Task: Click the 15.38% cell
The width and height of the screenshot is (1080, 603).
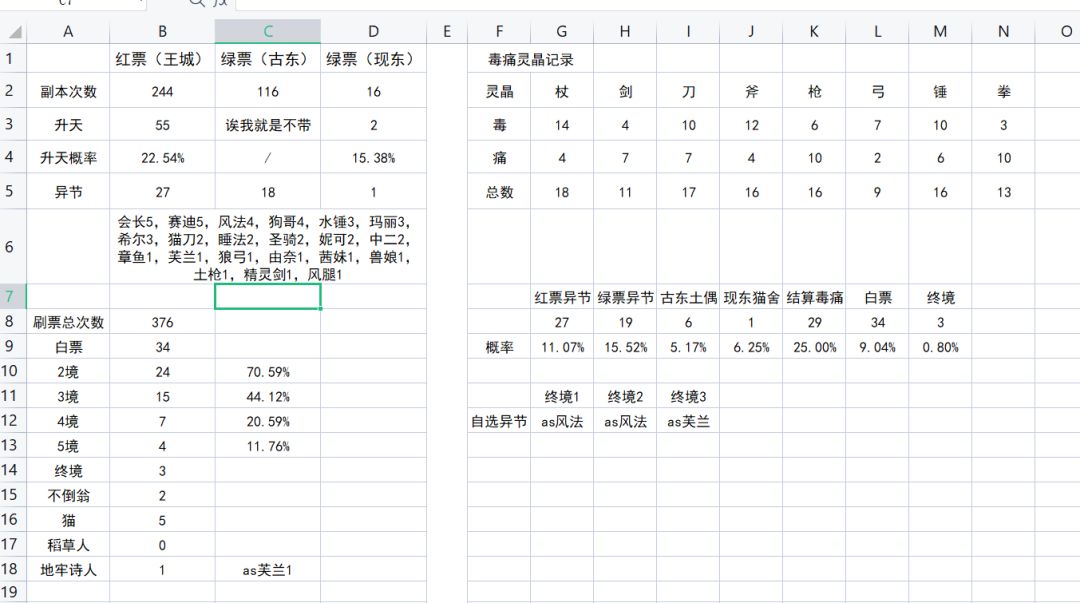Action: [x=373, y=158]
